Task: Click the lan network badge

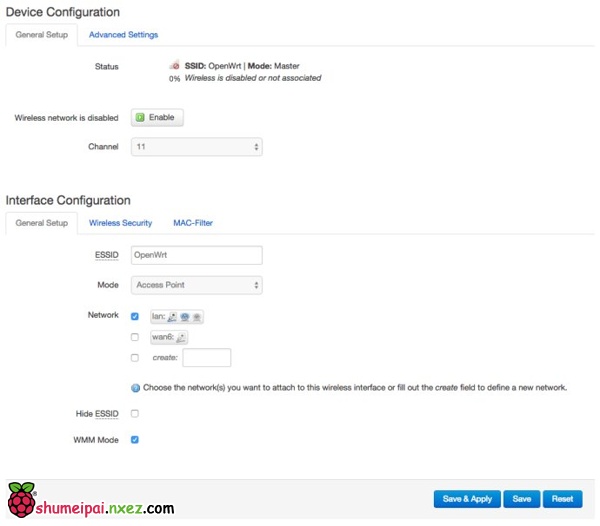Action: pos(177,316)
